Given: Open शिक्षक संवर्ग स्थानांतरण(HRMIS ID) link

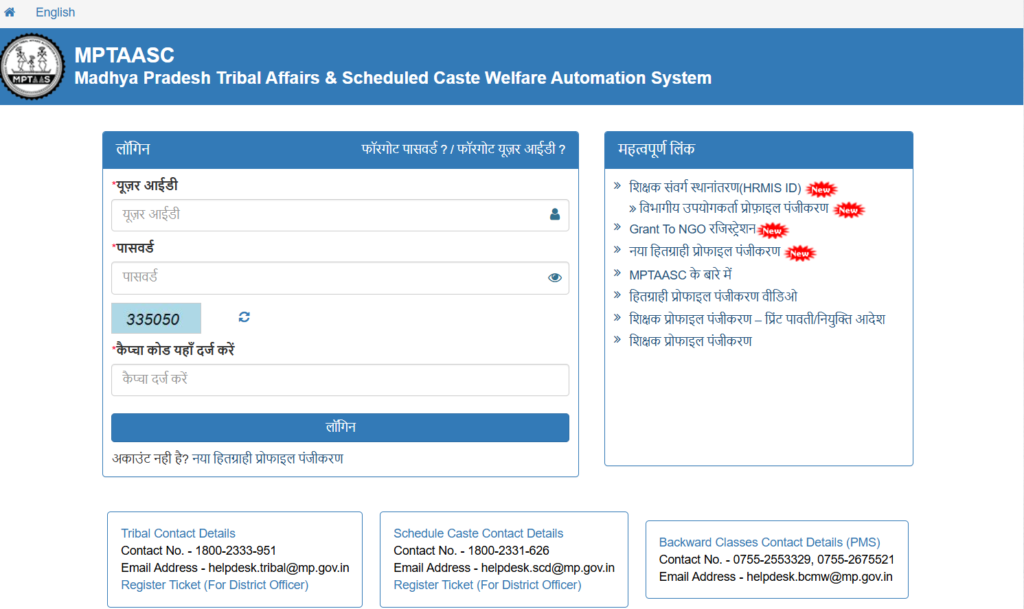Looking at the screenshot, I should click(715, 187).
